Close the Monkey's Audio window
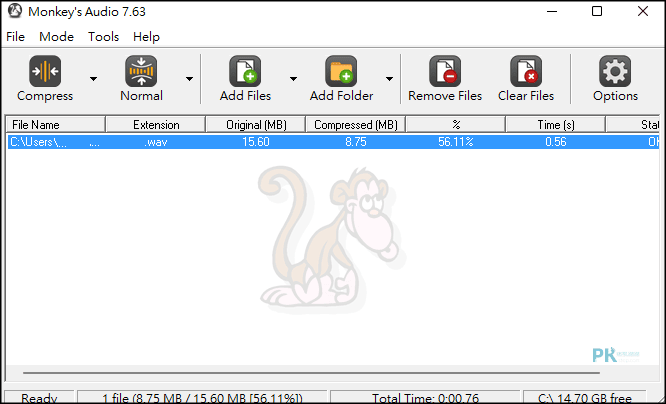This screenshot has height=404, width=666. (x=643, y=11)
